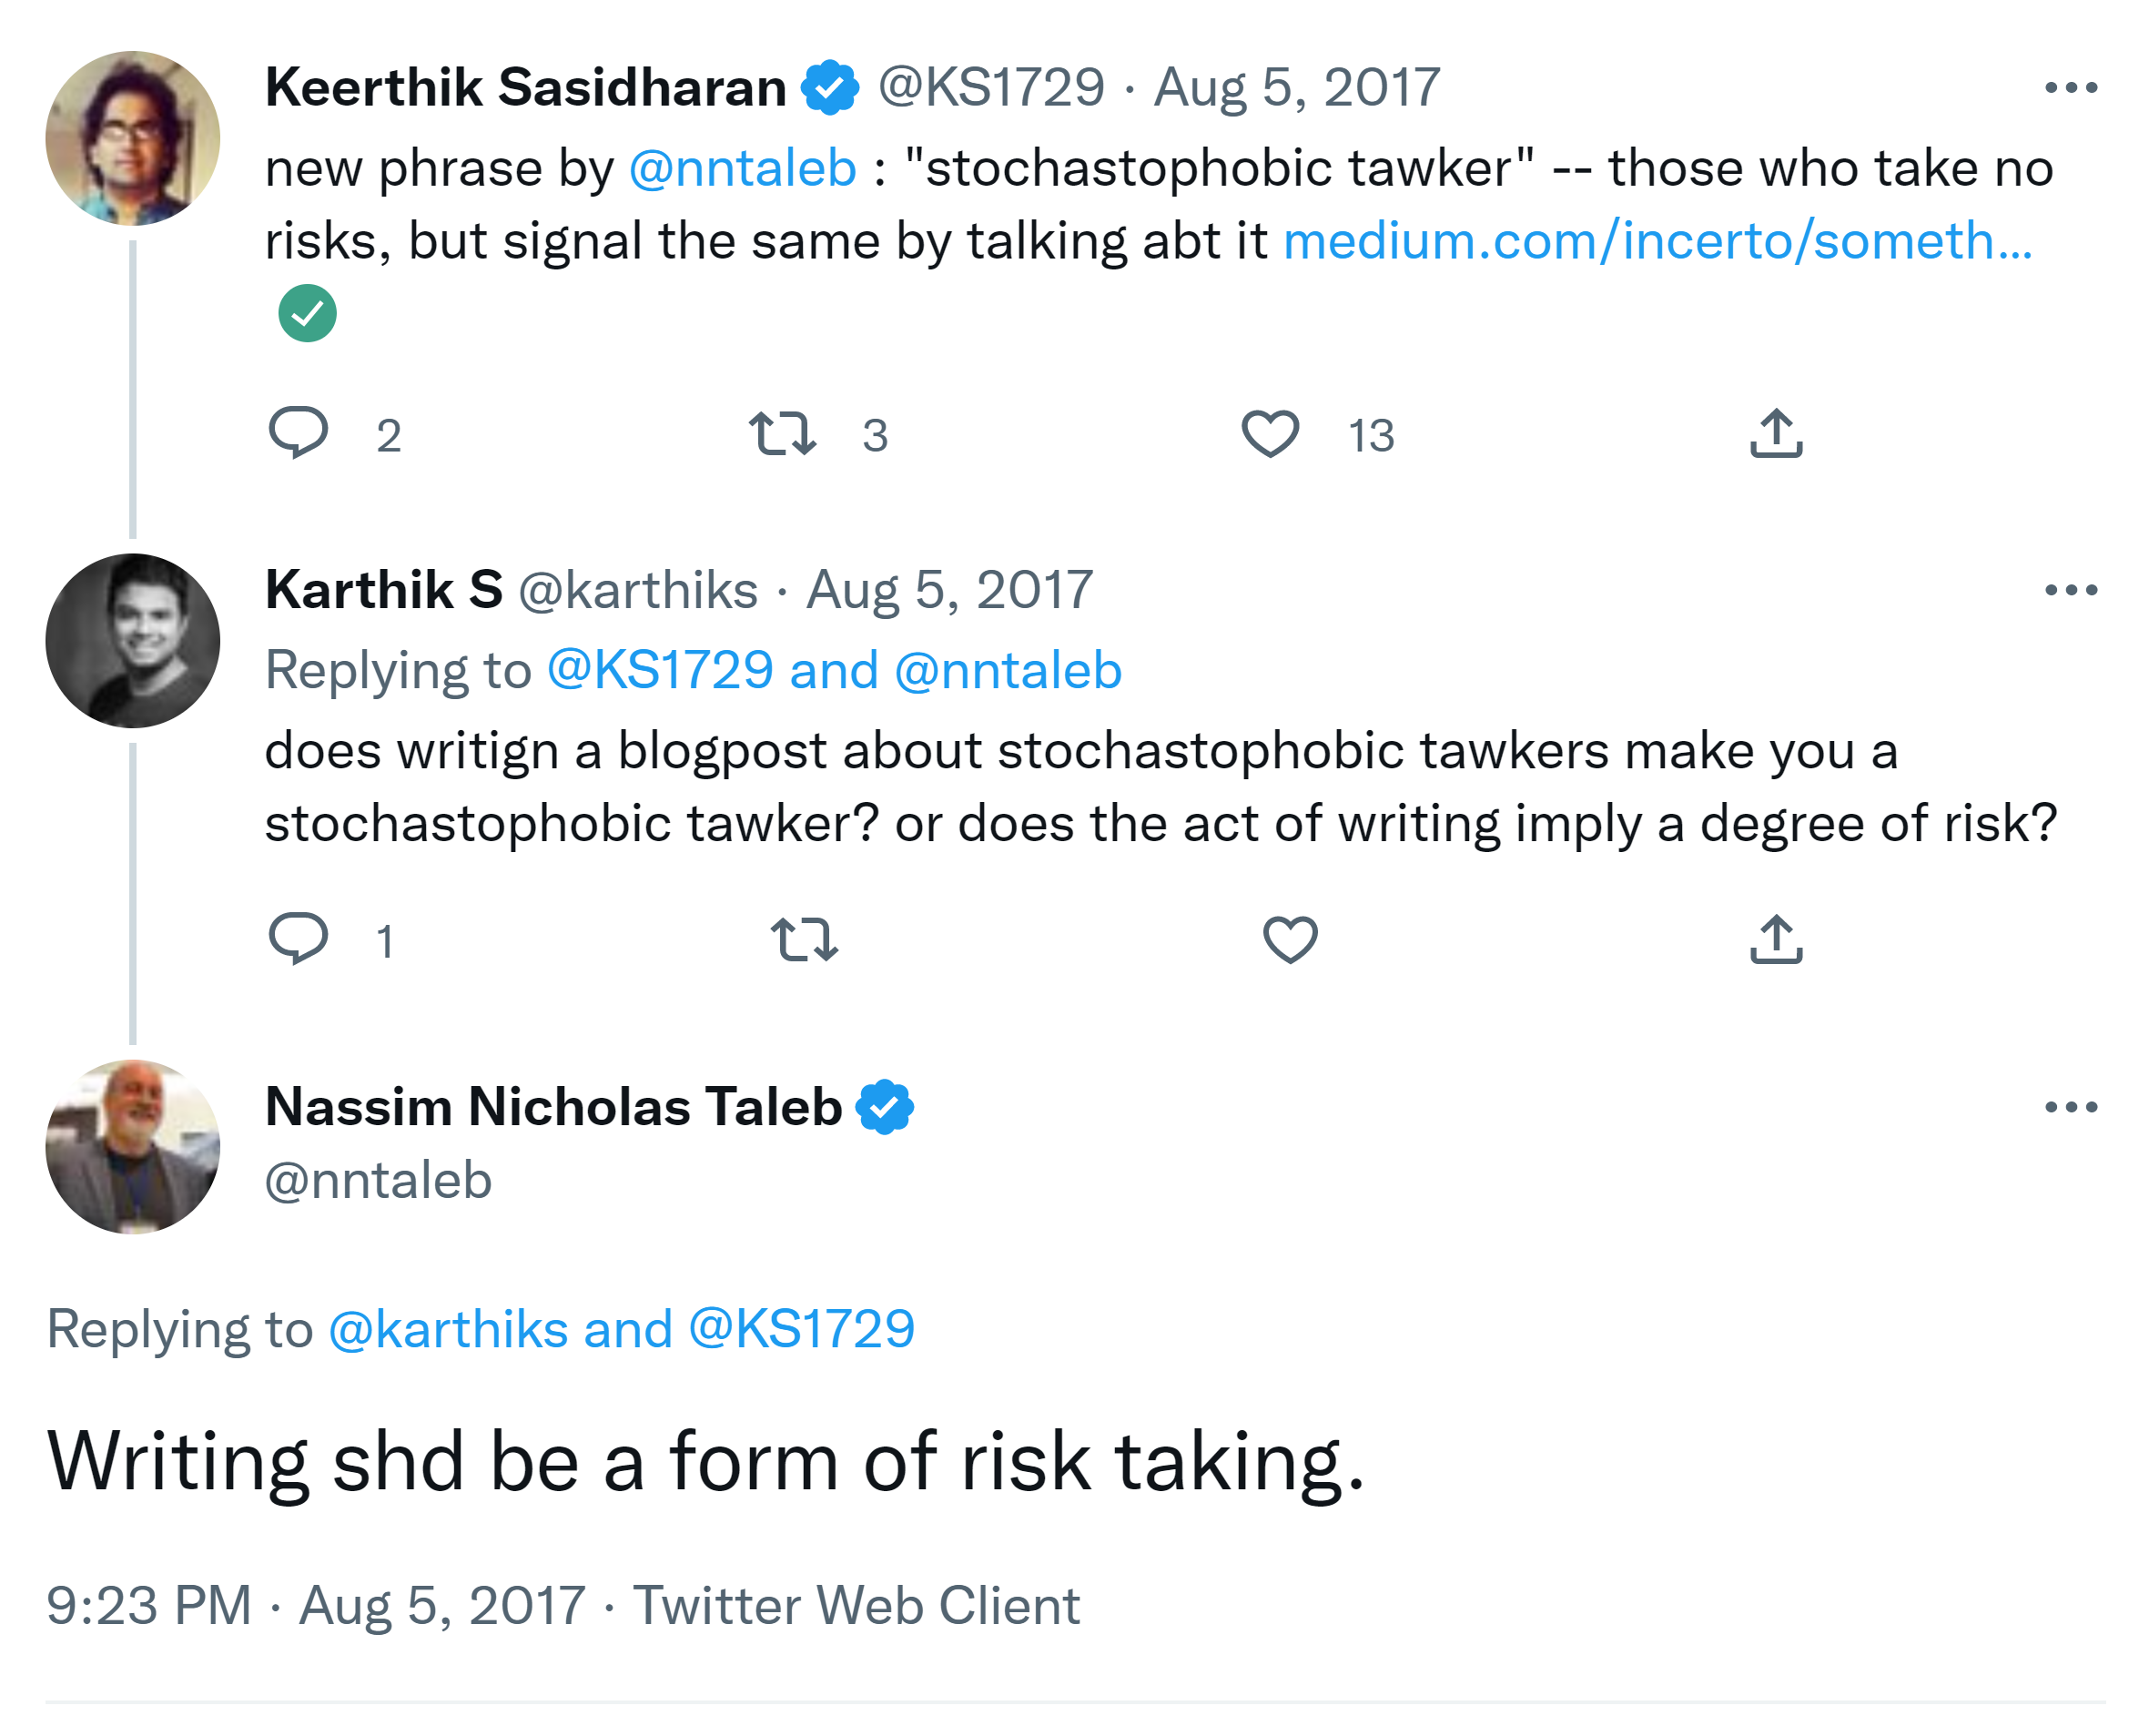The height and width of the screenshot is (1736, 2149).
Task: Open the 9:23 PM Aug 5, 2017 timestamp
Action: (x=315, y=1605)
